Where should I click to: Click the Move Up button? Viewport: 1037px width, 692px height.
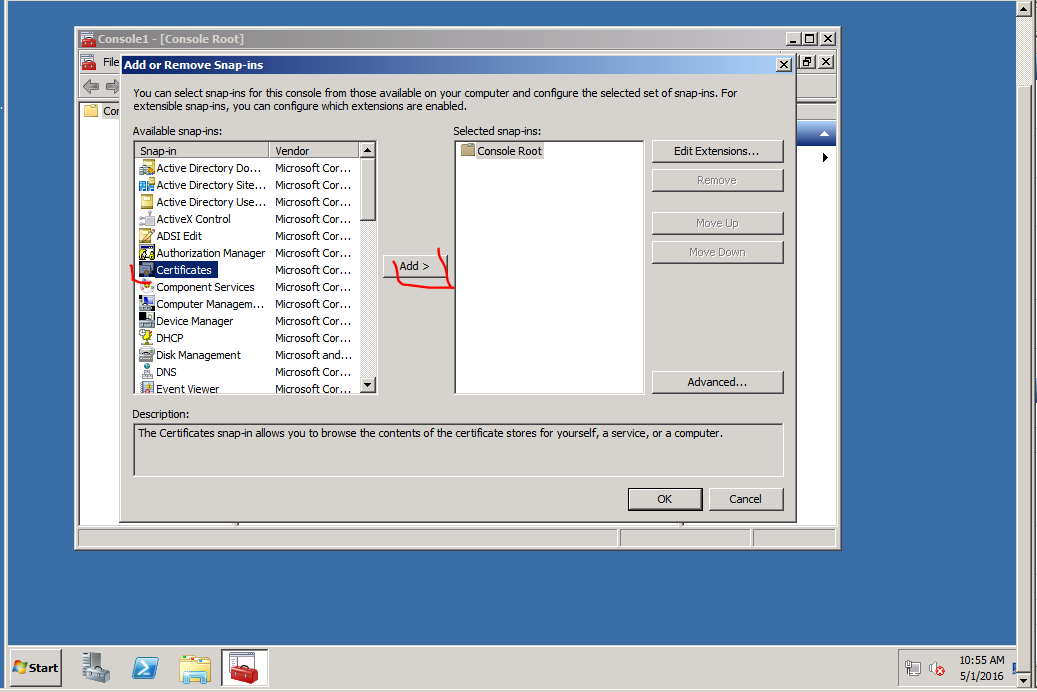717,223
